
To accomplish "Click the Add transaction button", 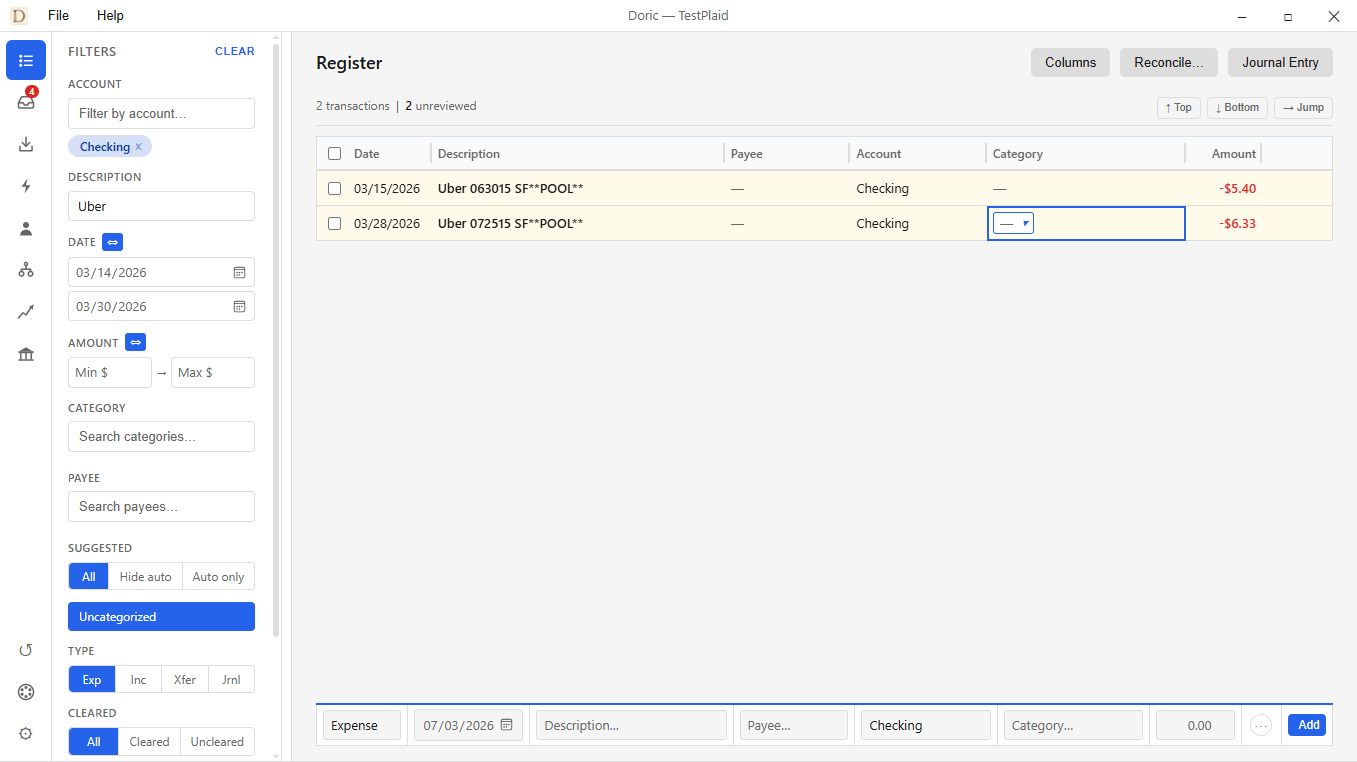I will (x=1309, y=725).
